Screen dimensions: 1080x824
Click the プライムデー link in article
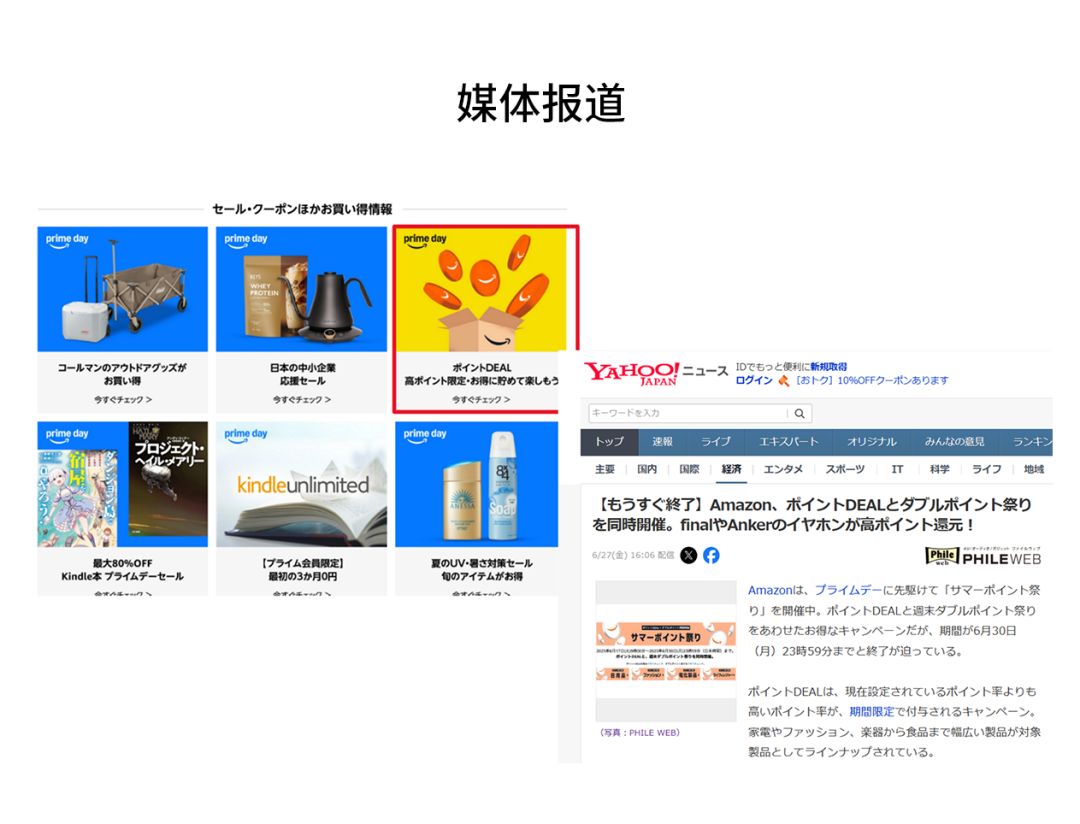click(849, 590)
